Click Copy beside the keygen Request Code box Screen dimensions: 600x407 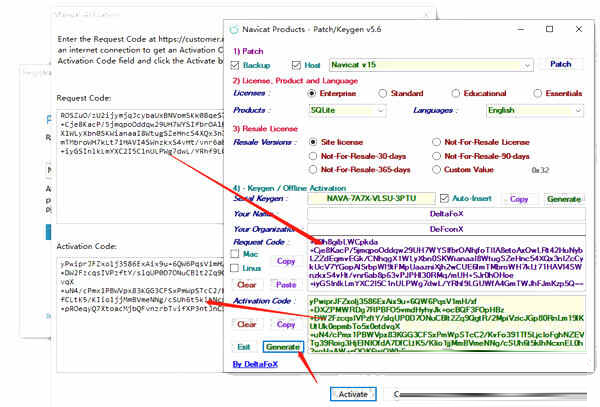[286, 261]
